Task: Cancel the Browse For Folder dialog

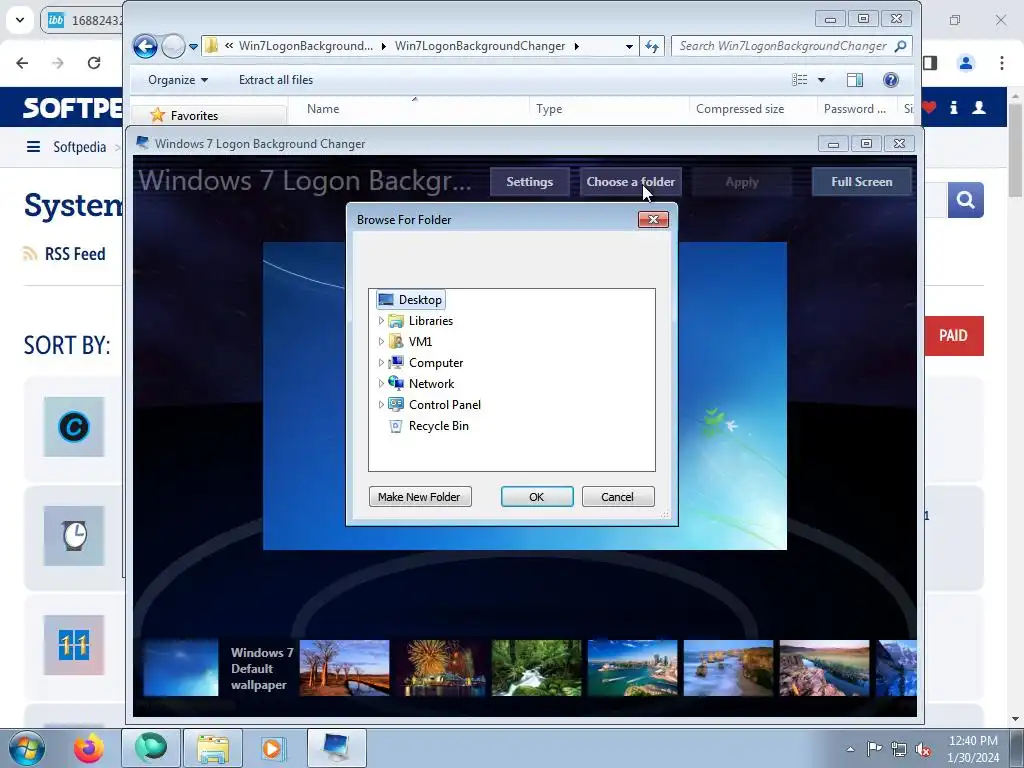Action: click(x=618, y=497)
